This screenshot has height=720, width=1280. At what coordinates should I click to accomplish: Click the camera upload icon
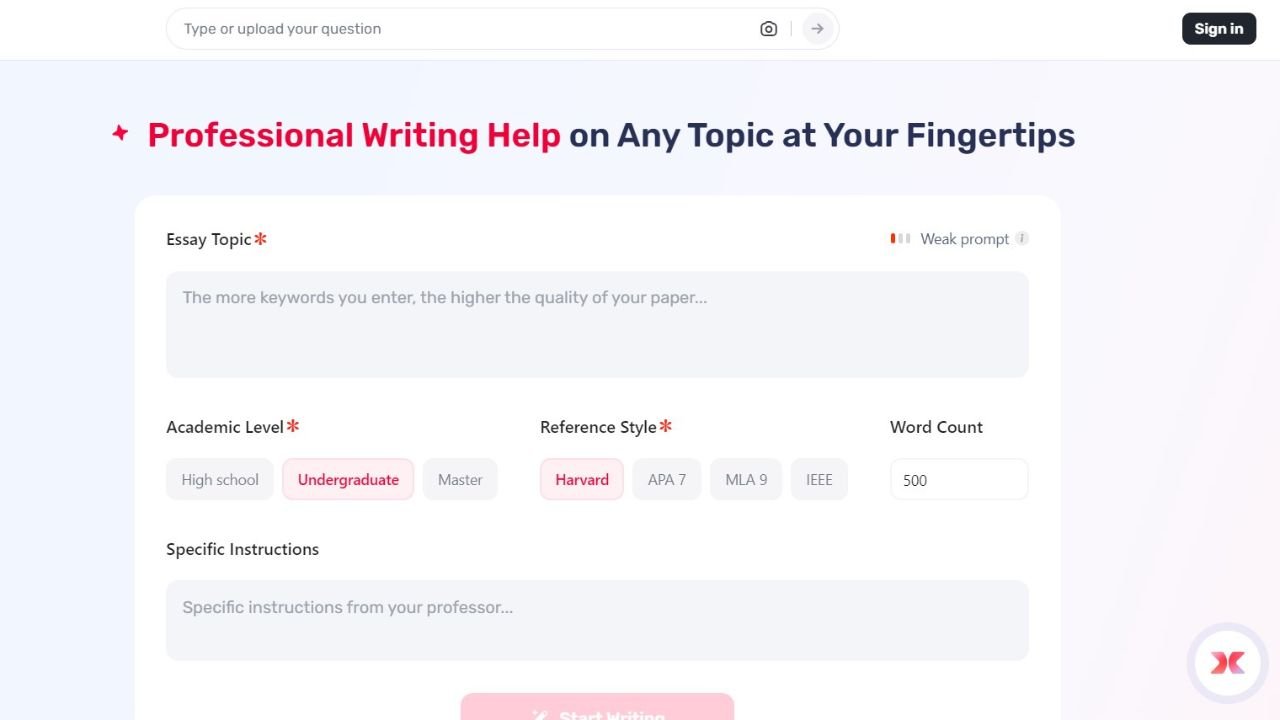768,28
